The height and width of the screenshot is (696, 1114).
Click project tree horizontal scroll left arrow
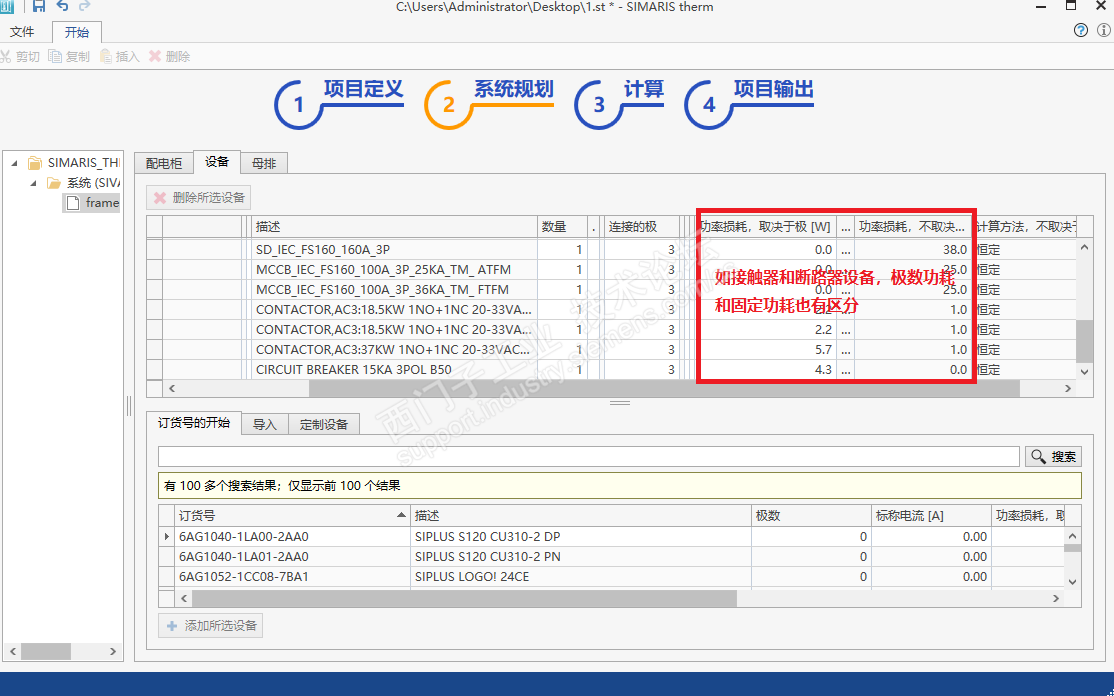[12, 651]
